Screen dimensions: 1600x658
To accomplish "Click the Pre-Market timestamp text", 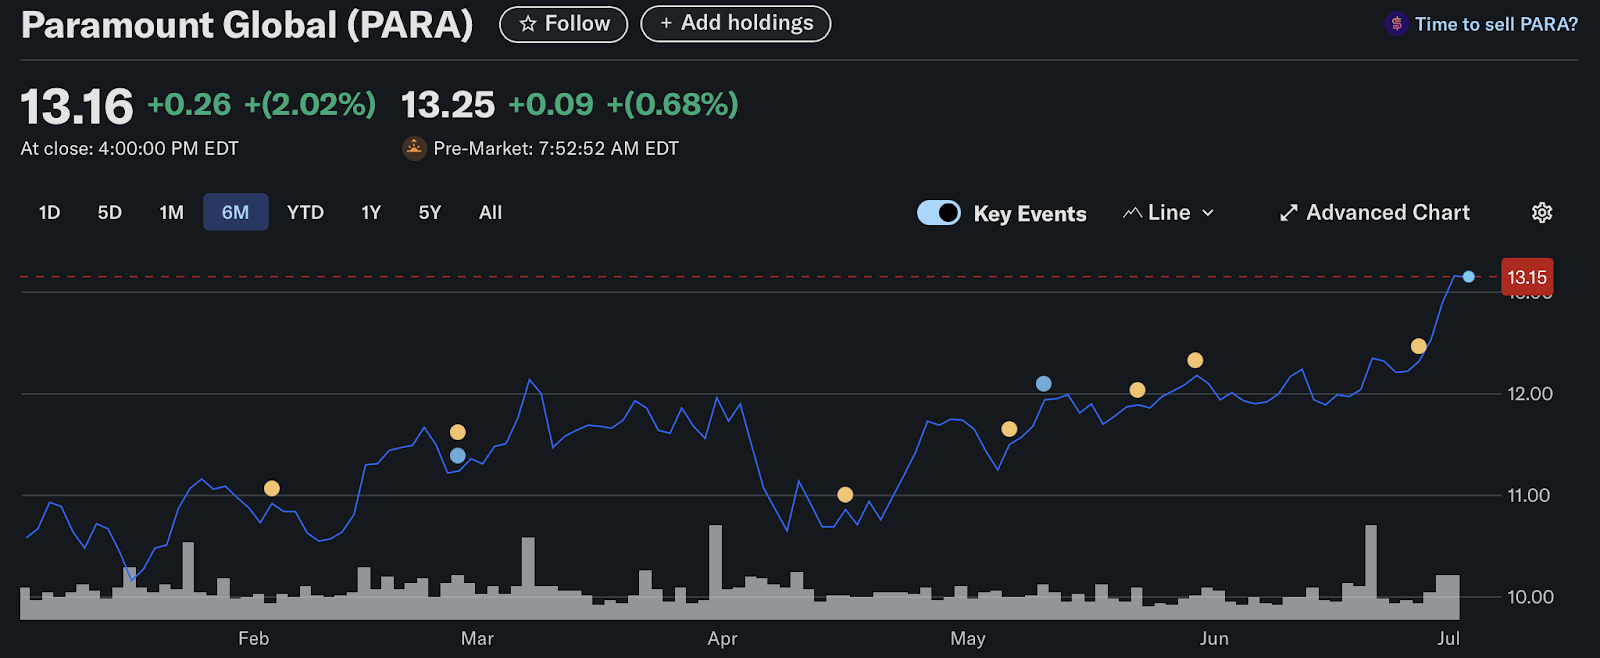I will pyautogui.click(x=556, y=149).
